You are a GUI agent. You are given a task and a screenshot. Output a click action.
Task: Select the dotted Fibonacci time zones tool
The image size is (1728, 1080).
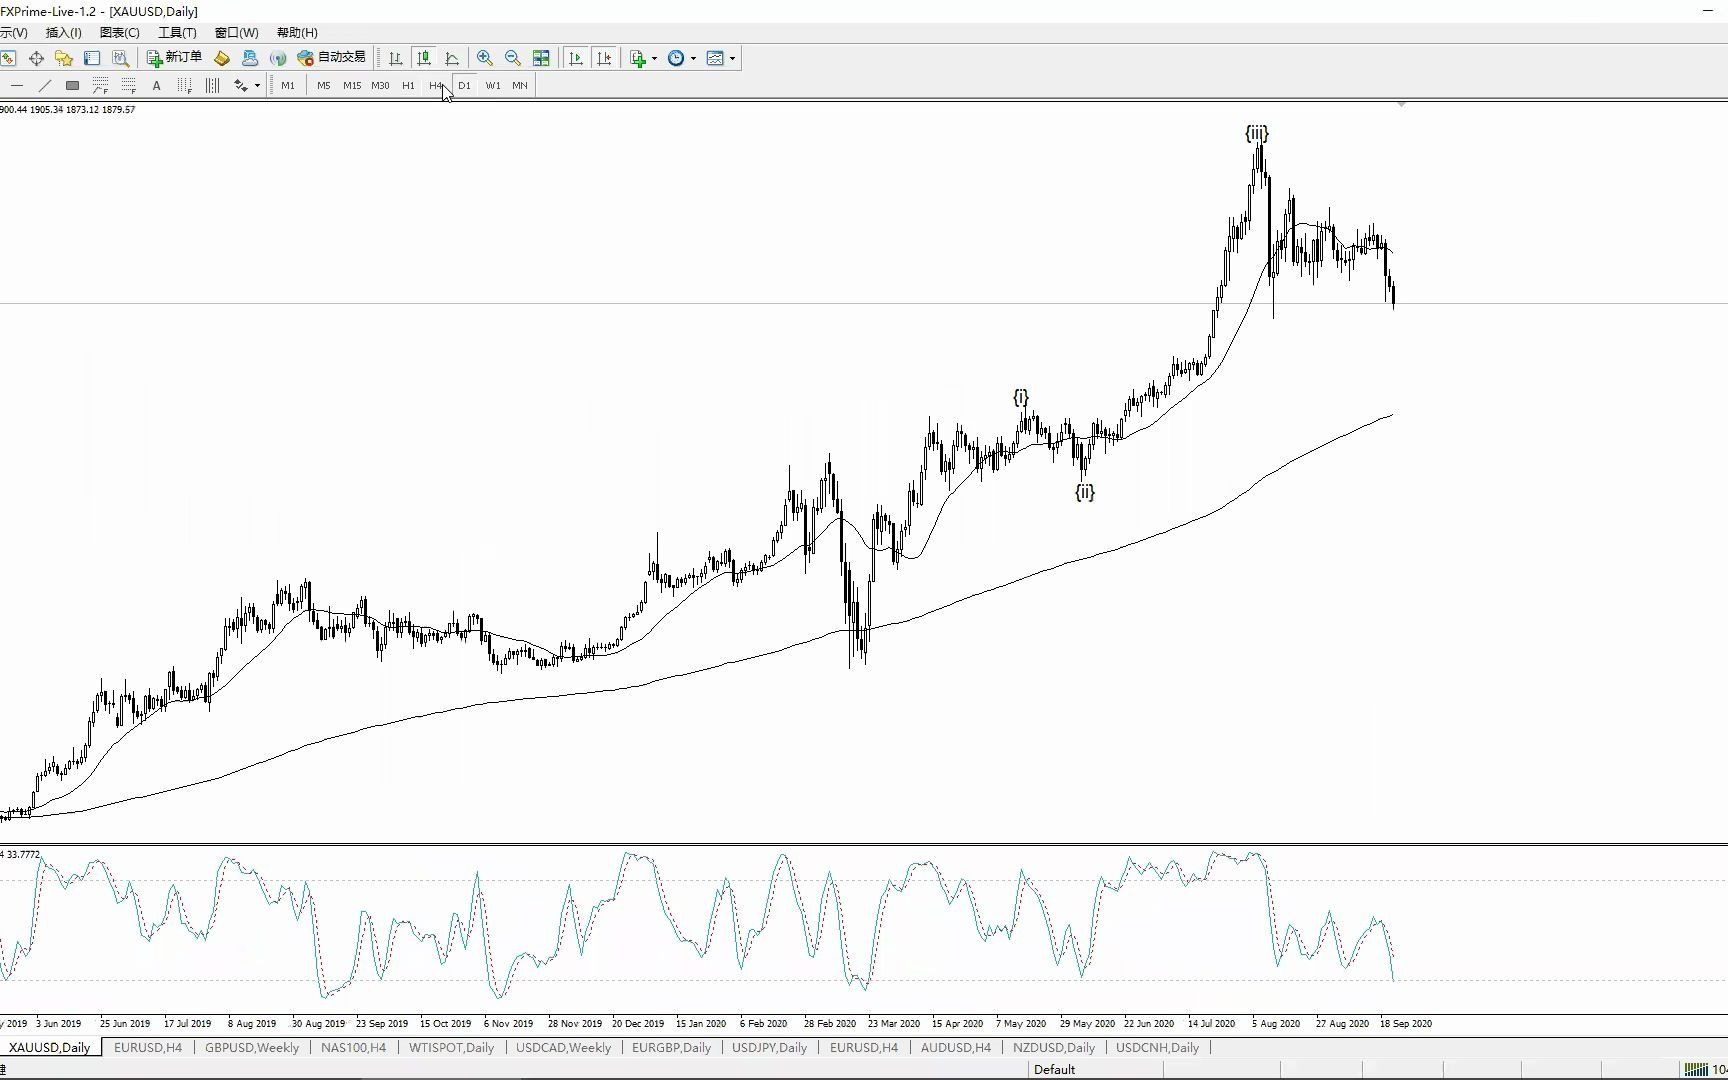coord(184,85)
